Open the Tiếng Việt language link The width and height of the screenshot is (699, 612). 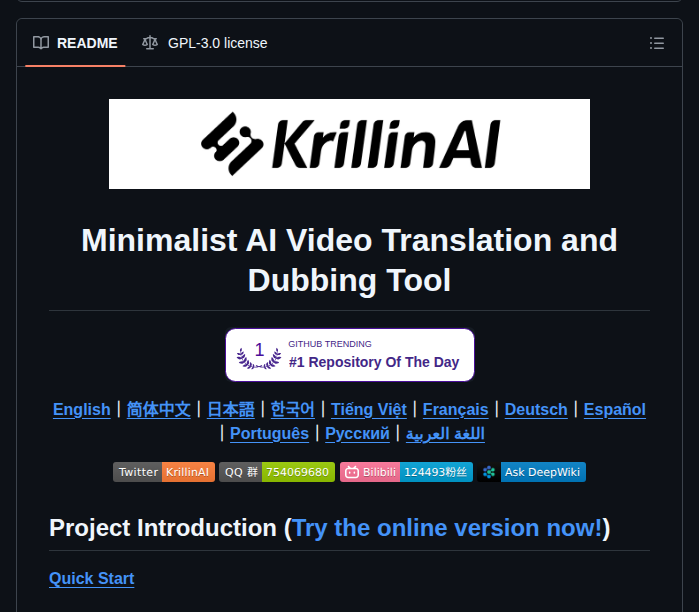tap(369, 410)
